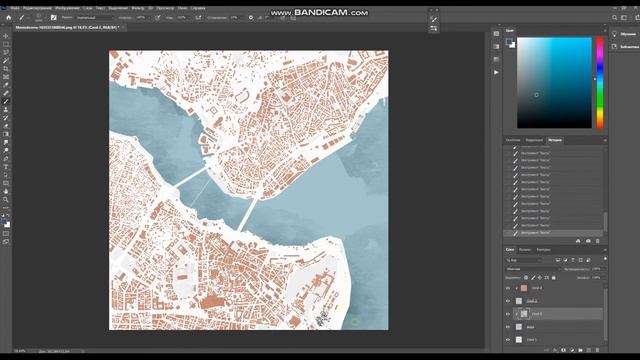The height and width of the screenshot is (360, 640).
Task: Select the Pen tool
Action: pos(6,159)
